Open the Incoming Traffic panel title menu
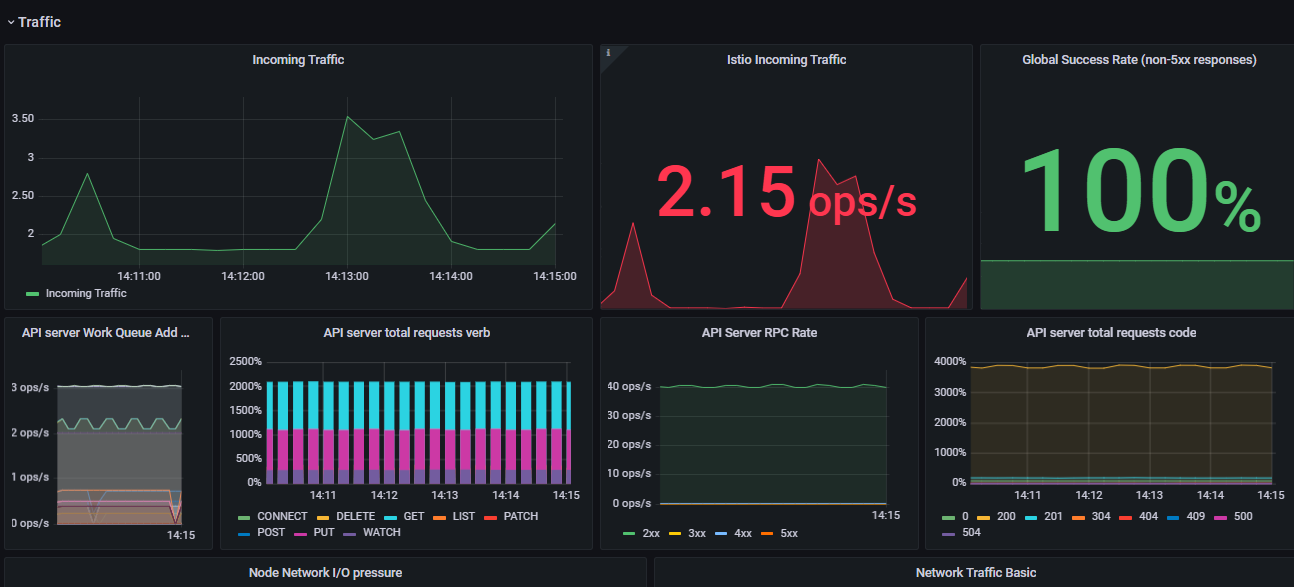Viewport: 1294px width, 587px height. [298, 60]
